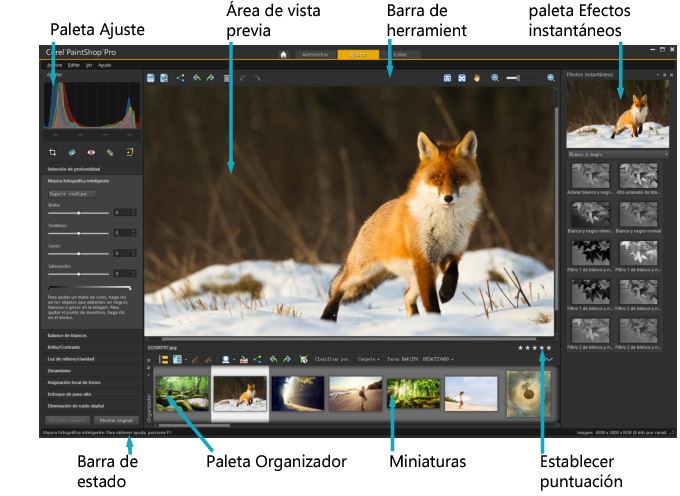Click the Share icon in the preview toolbar
680x496 pixels.
(x=181, y=77)
